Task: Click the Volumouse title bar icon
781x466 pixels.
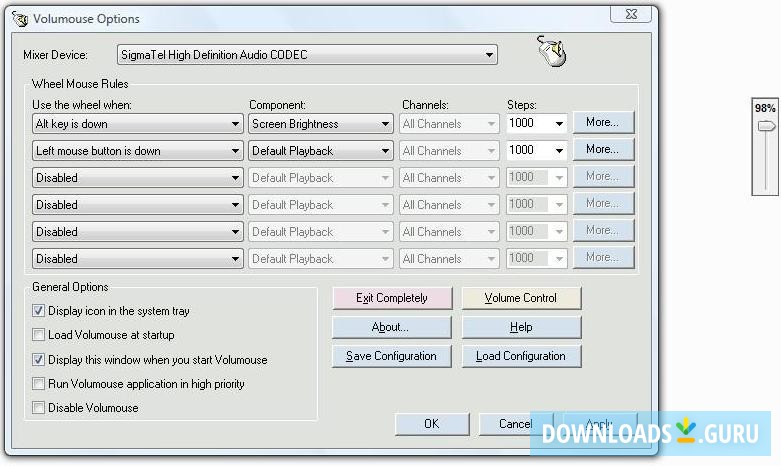Action: (21, 19)
